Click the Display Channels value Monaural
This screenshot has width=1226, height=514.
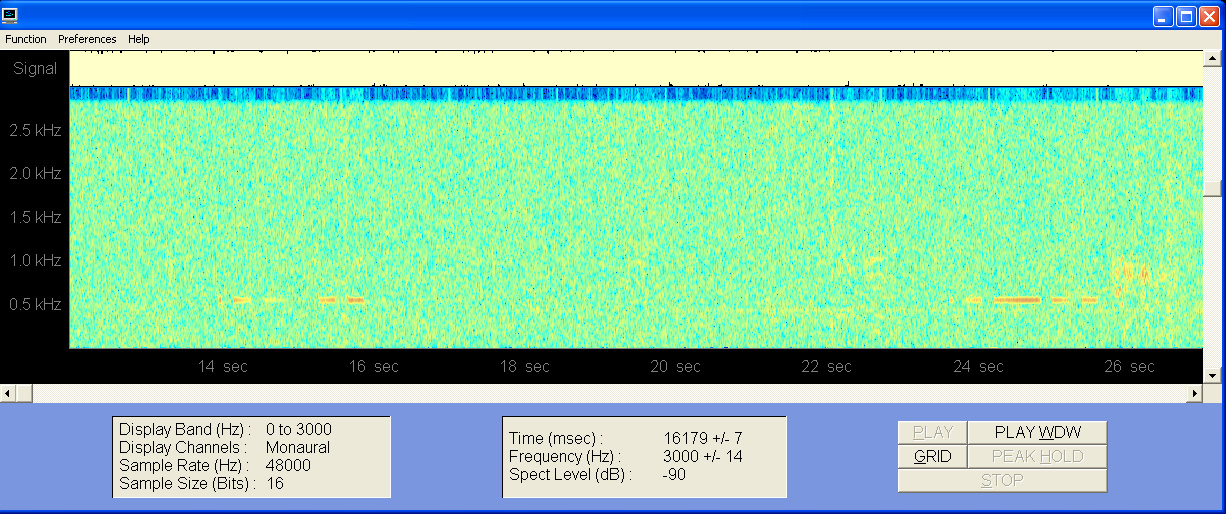coord(298,448)
